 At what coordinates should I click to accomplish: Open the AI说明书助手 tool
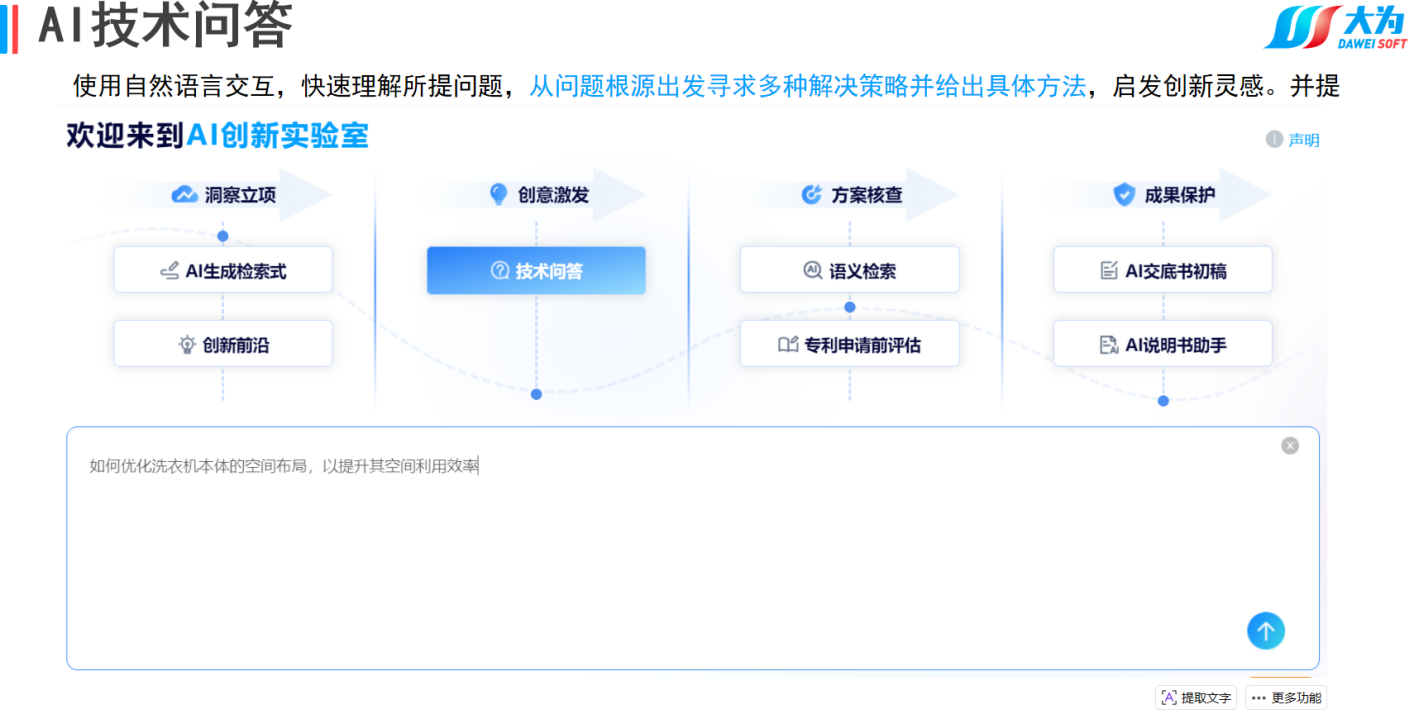(1162, 345)
